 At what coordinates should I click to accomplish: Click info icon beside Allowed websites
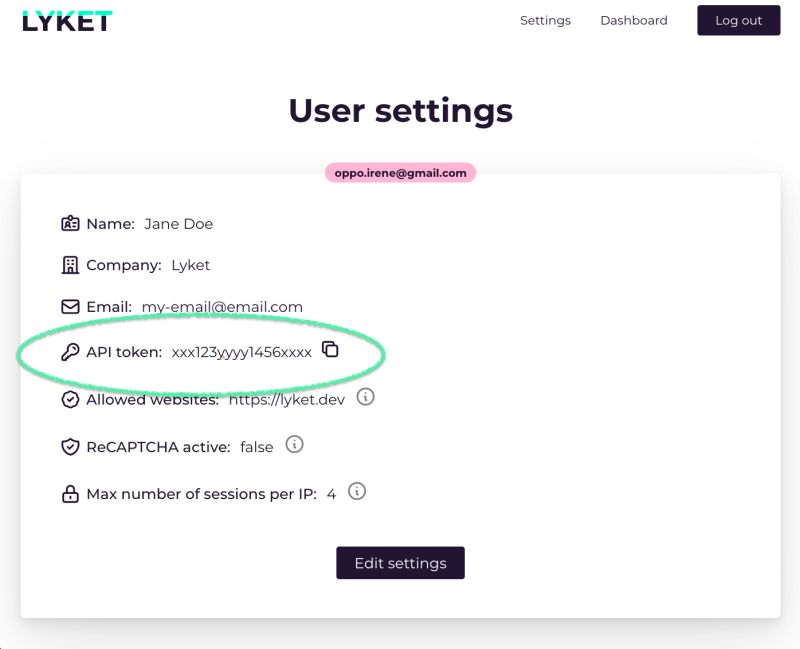tap(365, 397)
